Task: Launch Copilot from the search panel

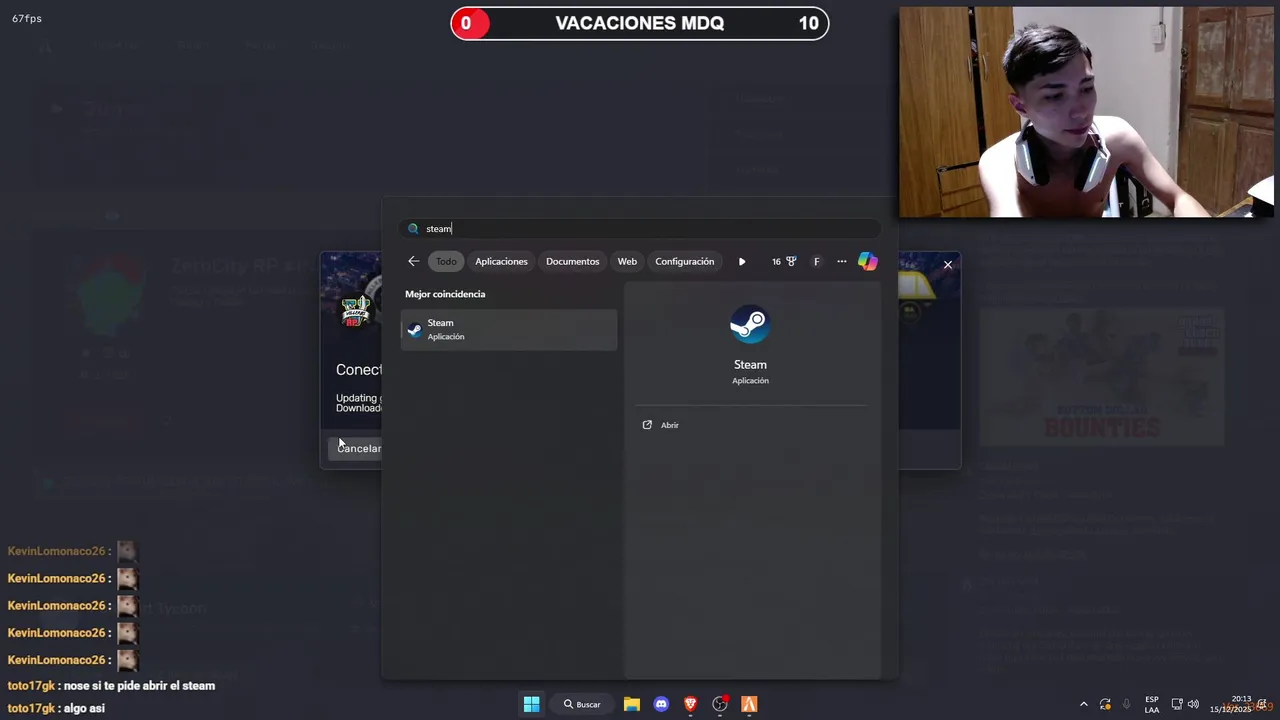Action: (x=867, y=262)
